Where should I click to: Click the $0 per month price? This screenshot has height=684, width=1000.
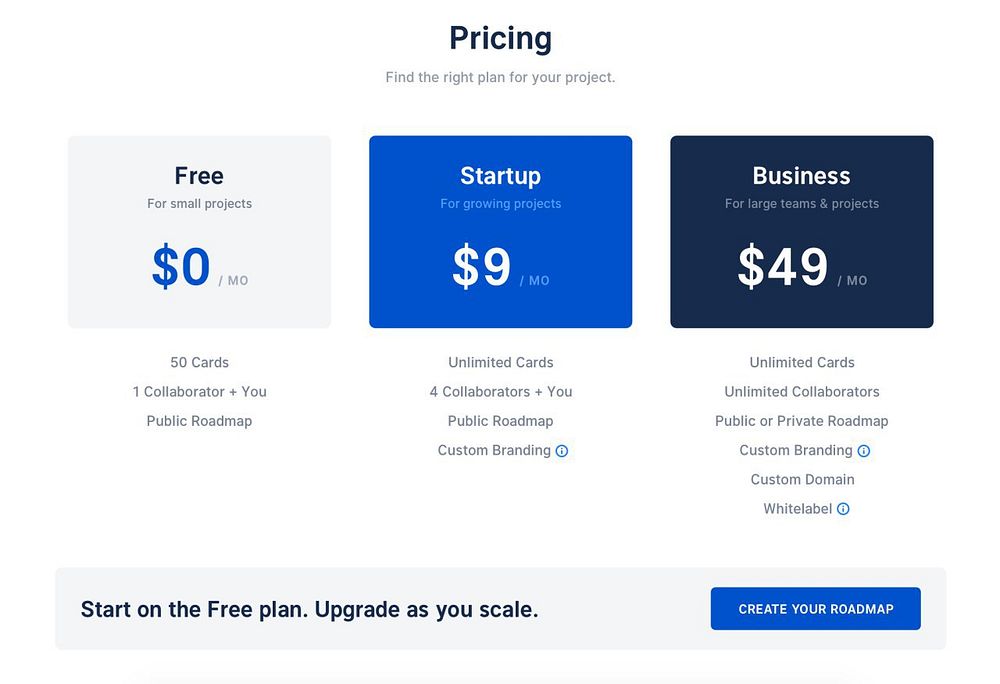[181, 268]
